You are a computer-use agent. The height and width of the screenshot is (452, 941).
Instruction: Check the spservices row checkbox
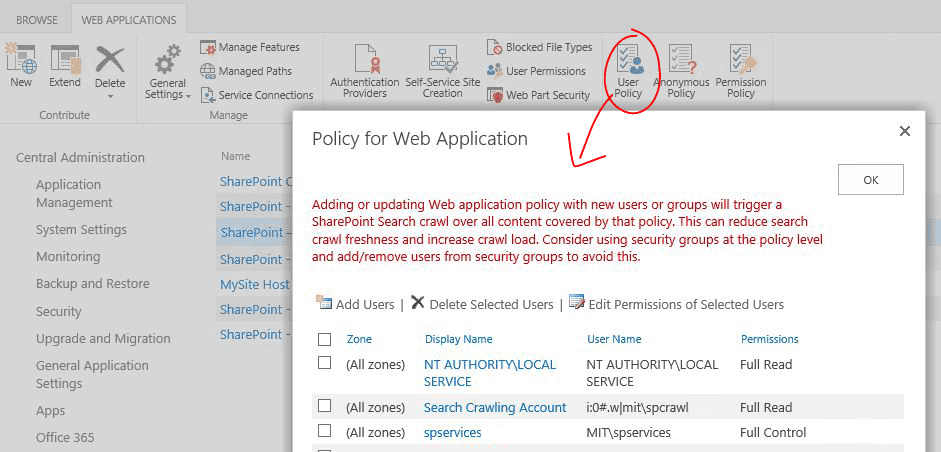[x=325, y=430]
